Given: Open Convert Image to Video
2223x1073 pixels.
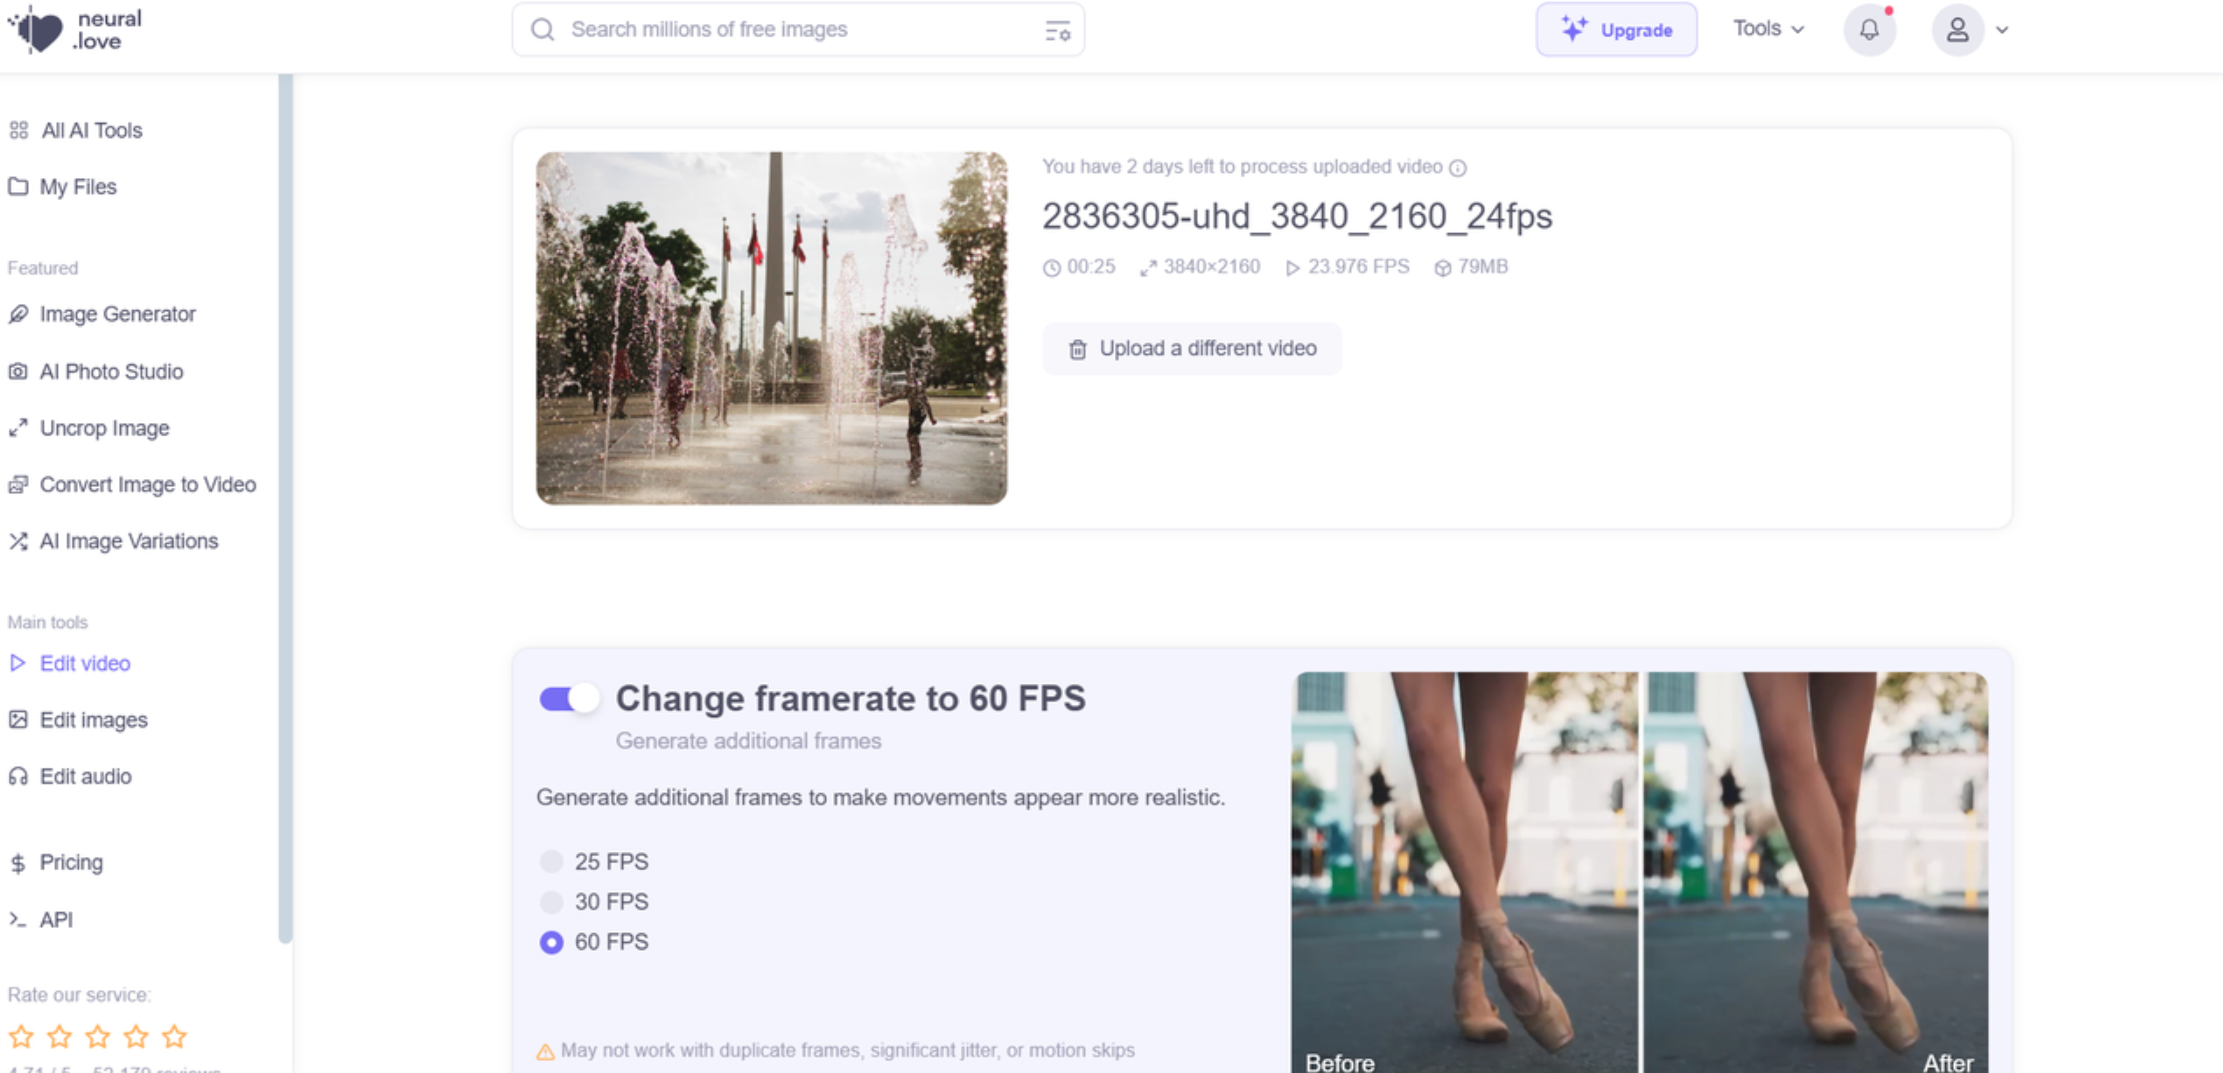Looking at the screenshot, I should point(148,484).
